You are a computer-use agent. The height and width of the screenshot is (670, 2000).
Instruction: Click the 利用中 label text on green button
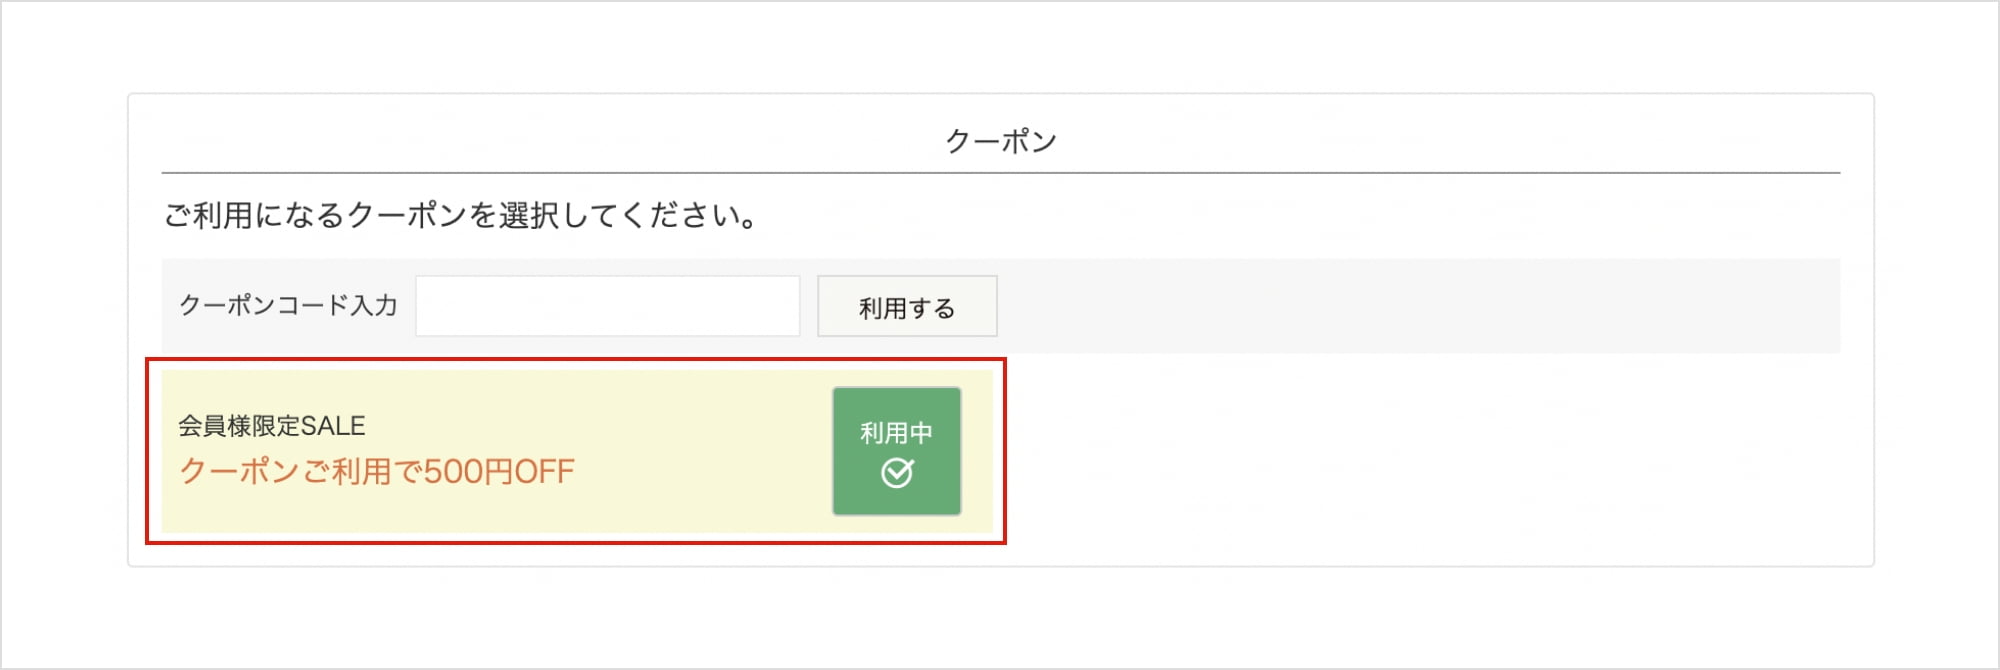point(896,433)
